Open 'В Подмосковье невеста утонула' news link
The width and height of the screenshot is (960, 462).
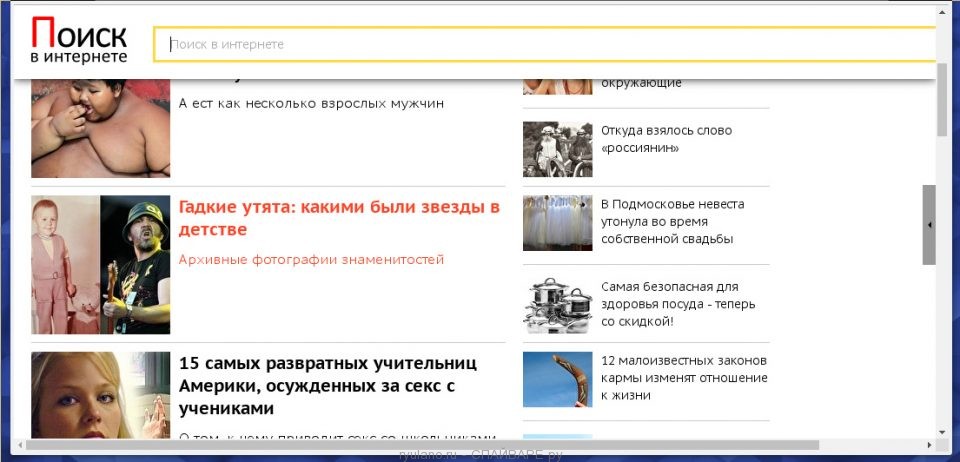[x=673, y=222]
